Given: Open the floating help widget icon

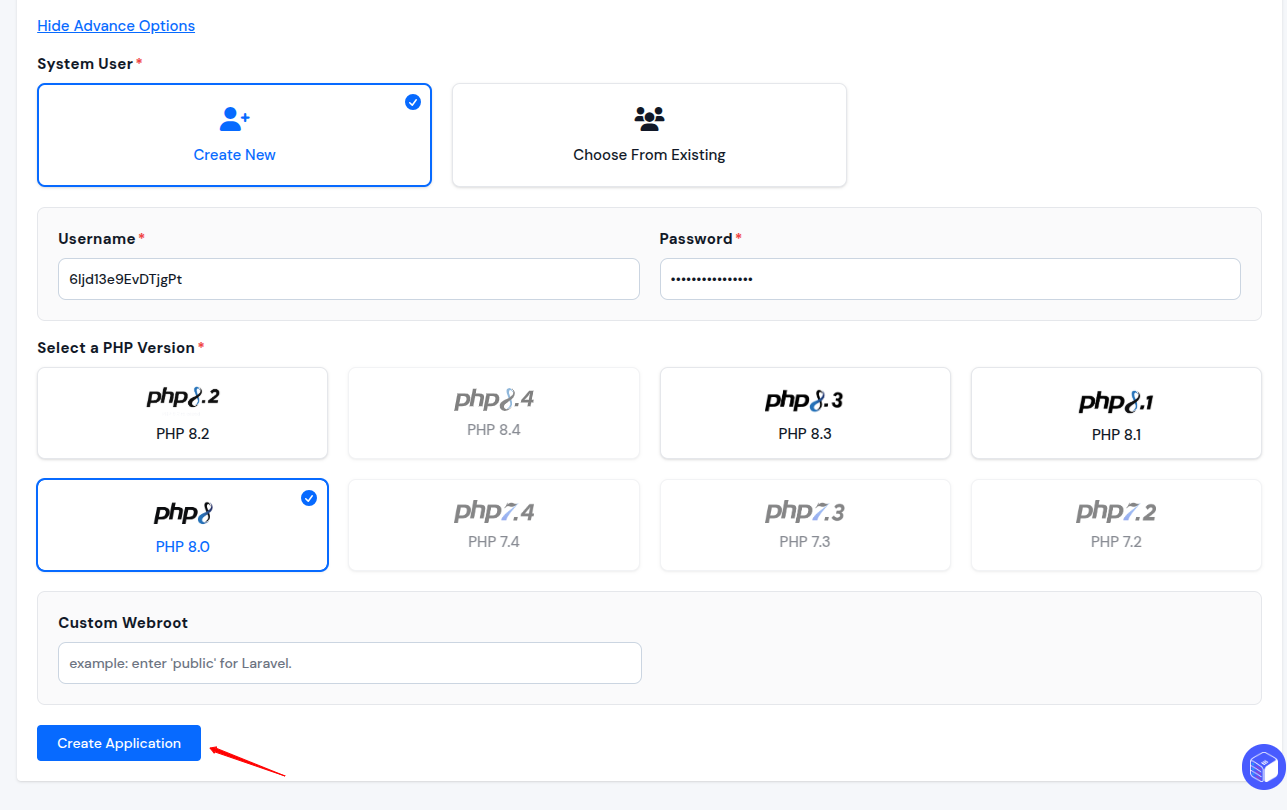Looking at the screenshot, I should click(1263, 768).
